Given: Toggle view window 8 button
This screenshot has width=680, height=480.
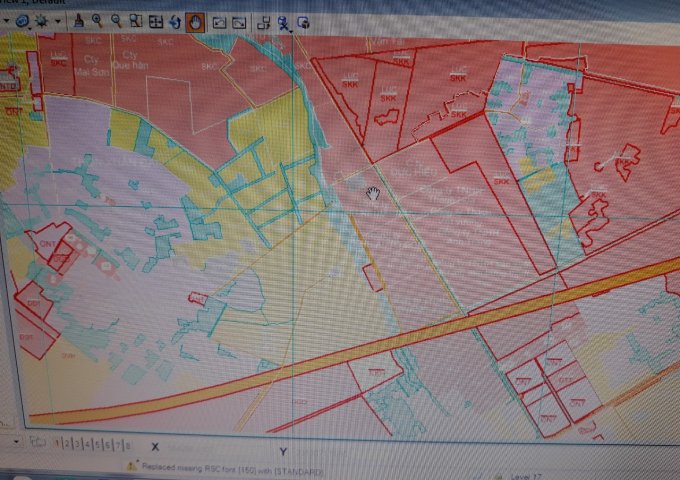Looking at the screenshot, I should pyautogui.click(x=127, y=444).
